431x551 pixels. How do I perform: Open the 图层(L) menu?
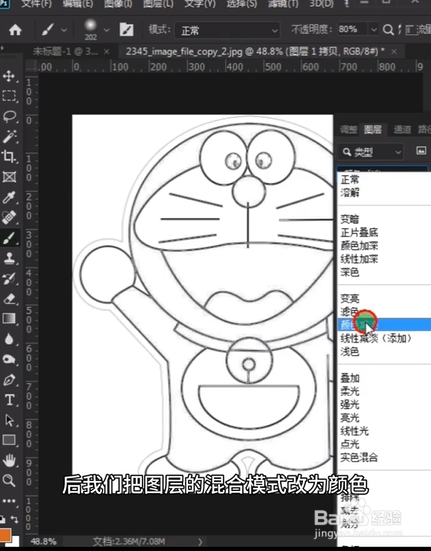tap(158, 4)
